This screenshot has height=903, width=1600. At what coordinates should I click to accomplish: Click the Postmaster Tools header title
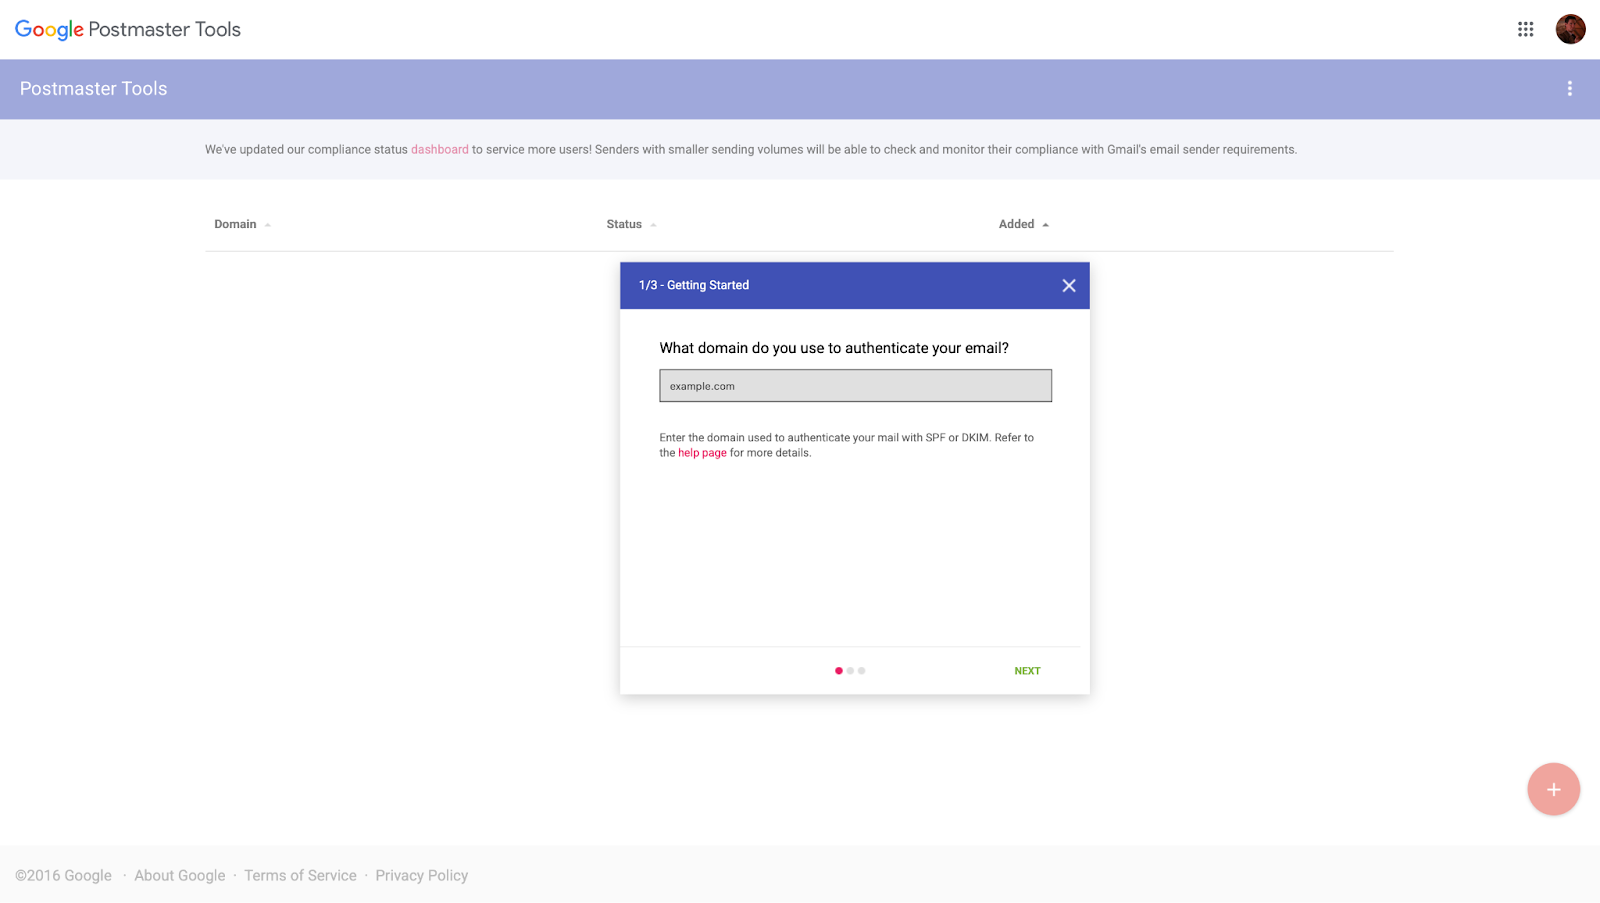point(93,89)
